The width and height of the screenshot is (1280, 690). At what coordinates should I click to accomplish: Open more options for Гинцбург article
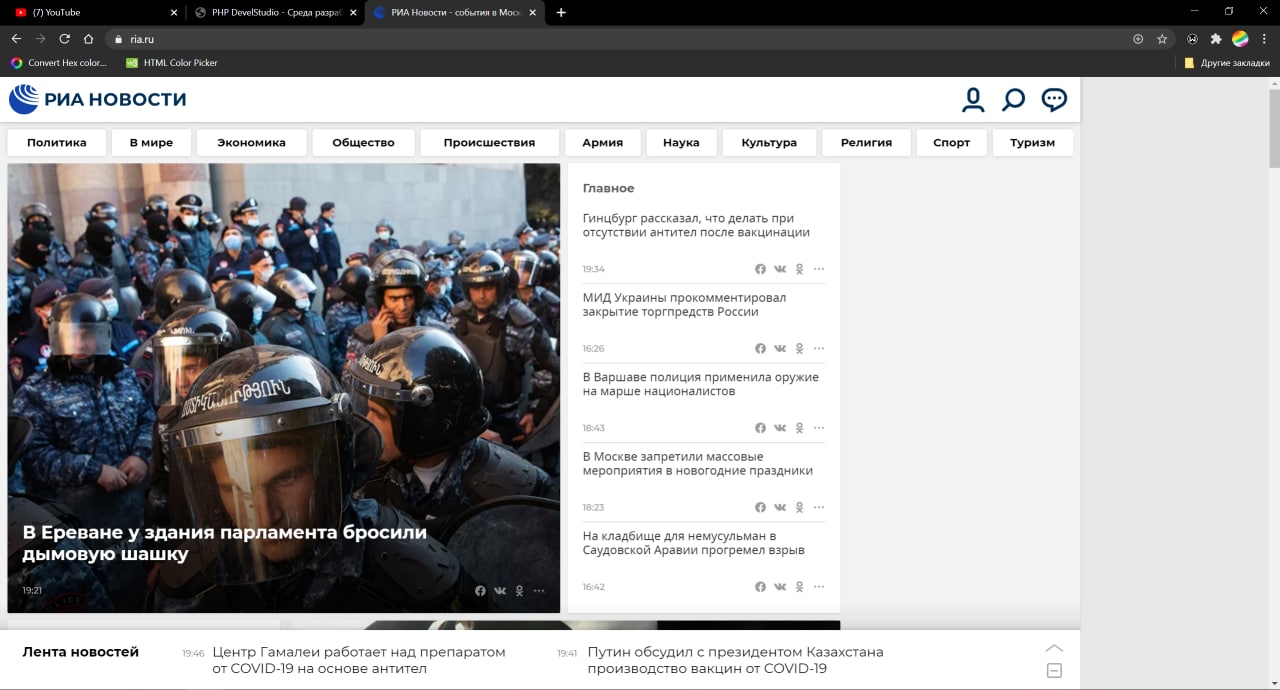819,269
